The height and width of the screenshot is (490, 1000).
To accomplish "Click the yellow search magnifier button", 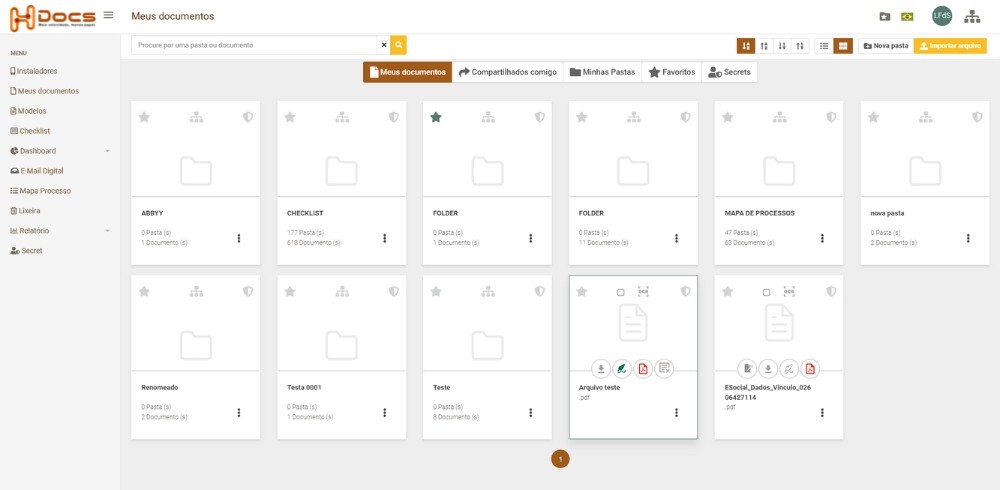I will click(x=398, y=45).
